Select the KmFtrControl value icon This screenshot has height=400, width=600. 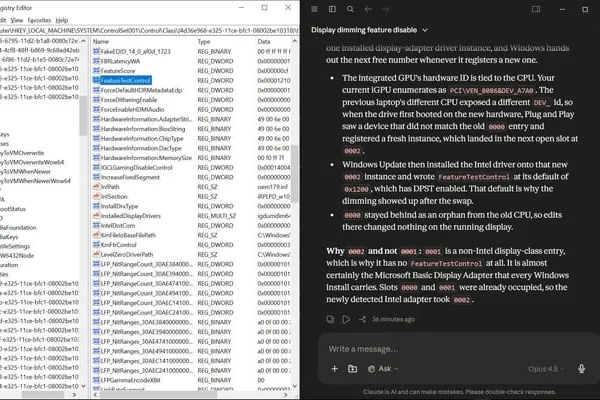pyautogui.click(x=96, y=244)
